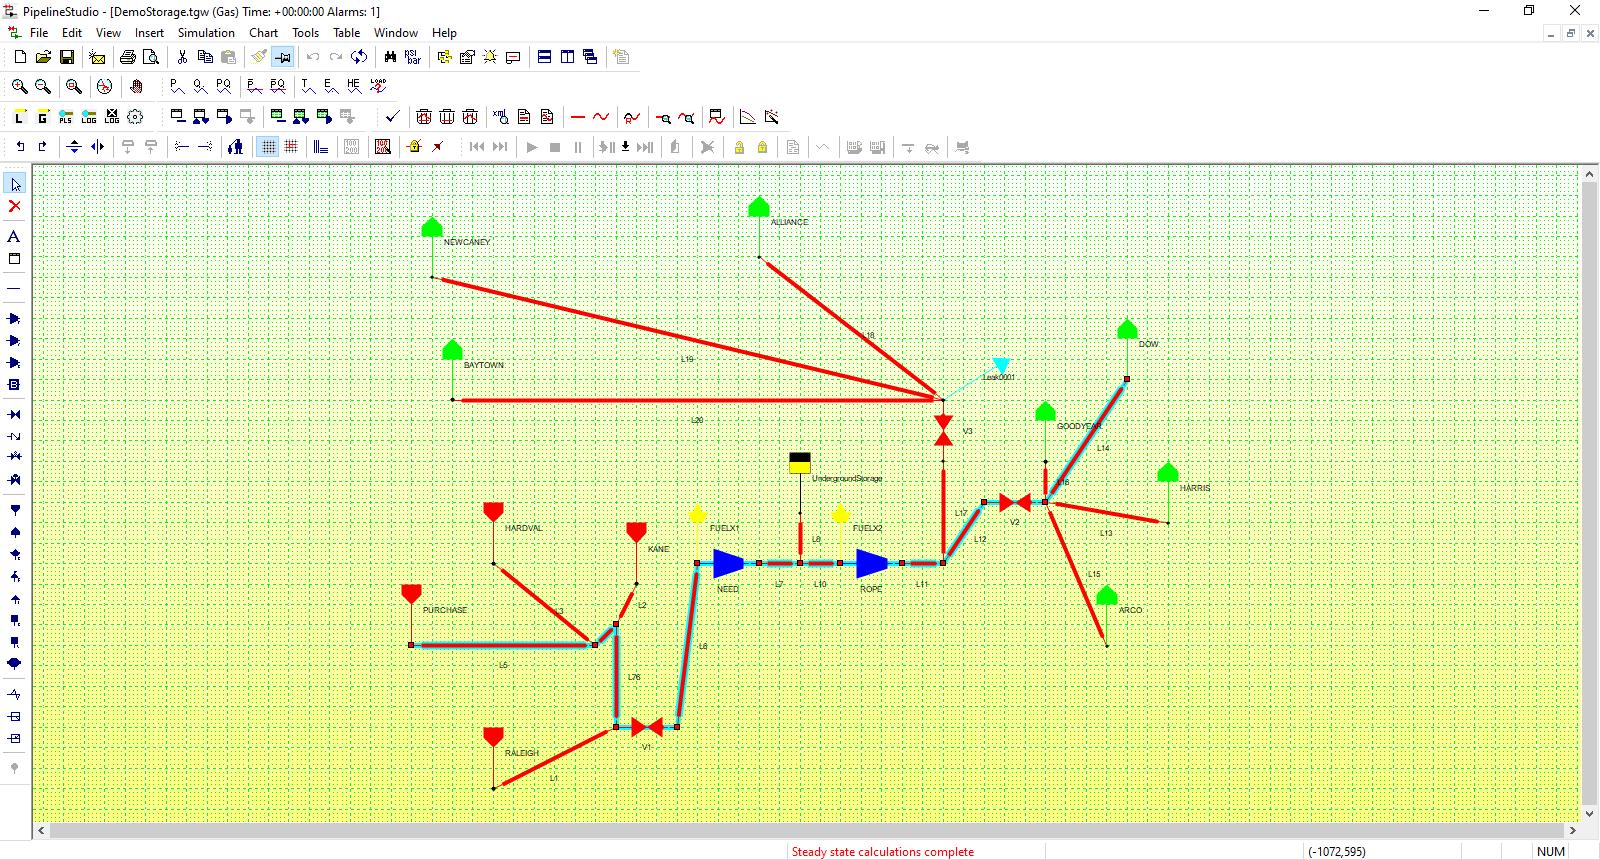Click the flip vertical arrows icon
This screenshot has width=1600, height=860.
tap(74, 147)
